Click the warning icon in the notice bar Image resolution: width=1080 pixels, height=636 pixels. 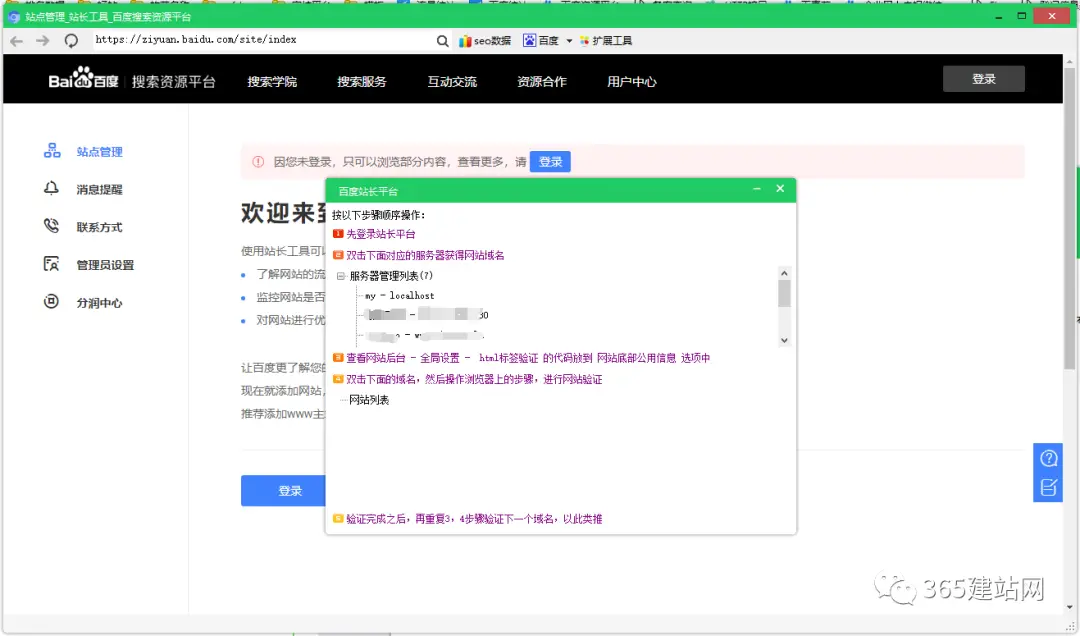(x=258, y=162)
